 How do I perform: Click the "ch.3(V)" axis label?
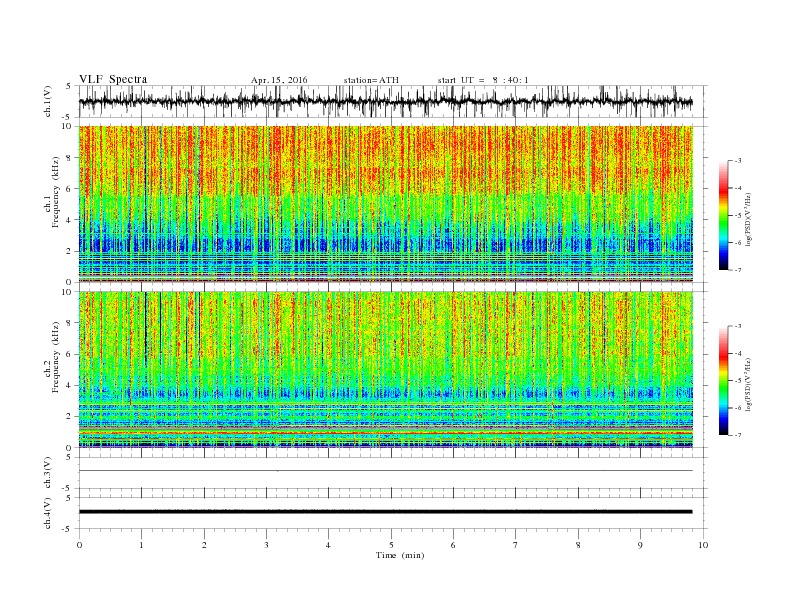(48, 473)
